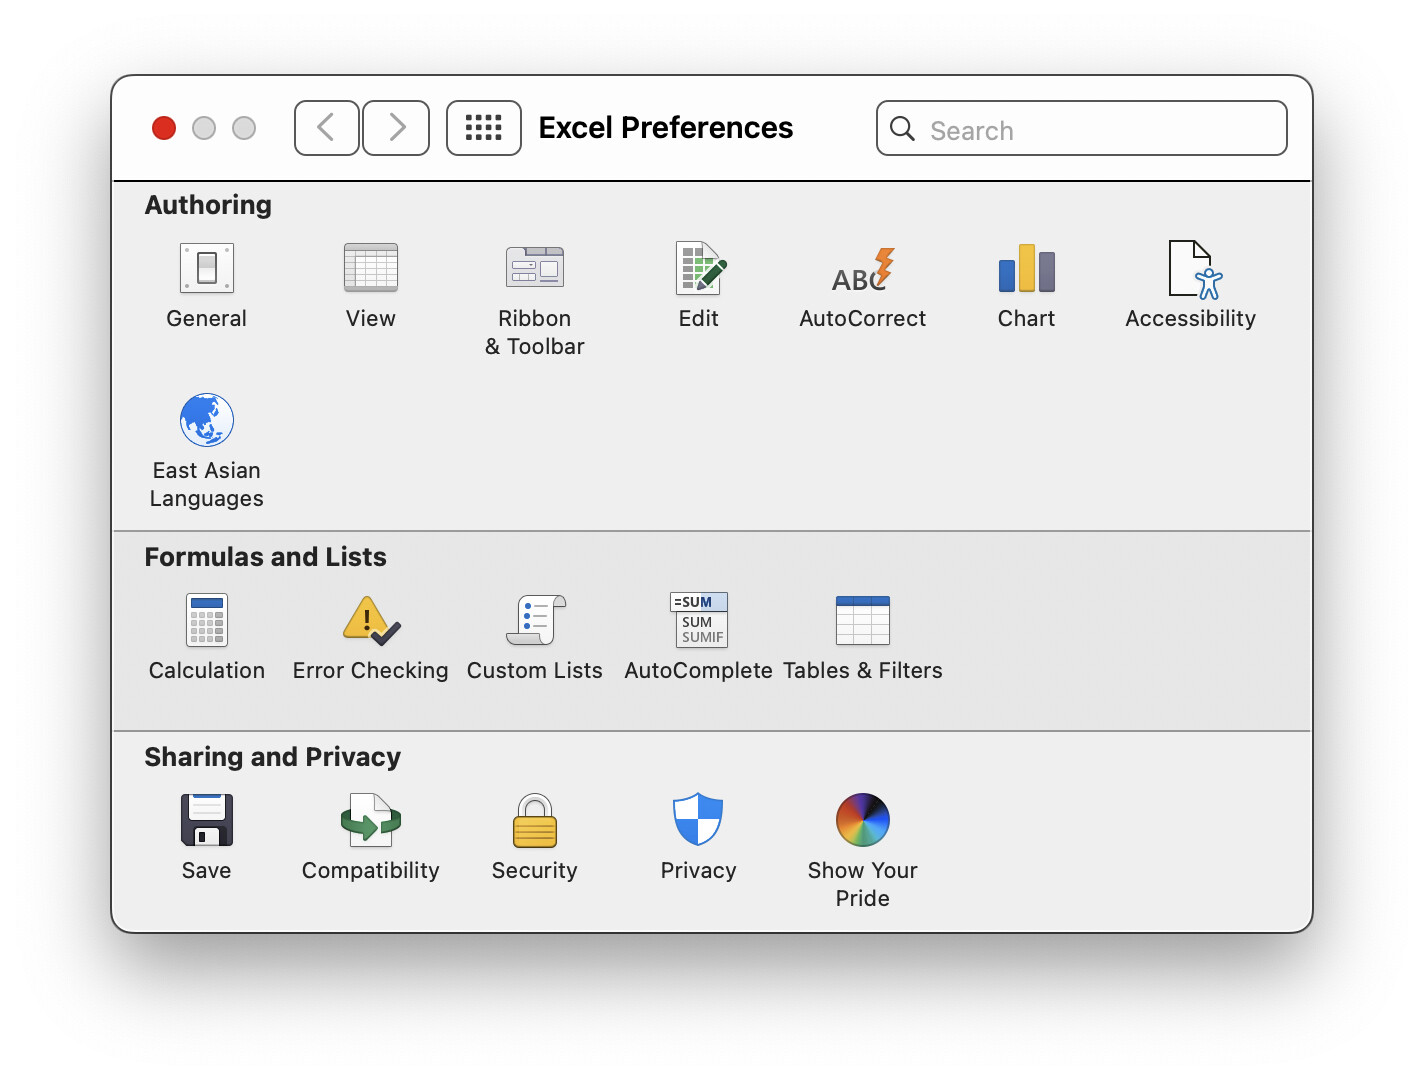Click the Show All grid button
The image size is (1424, 1080).
[x=484, y=128]
